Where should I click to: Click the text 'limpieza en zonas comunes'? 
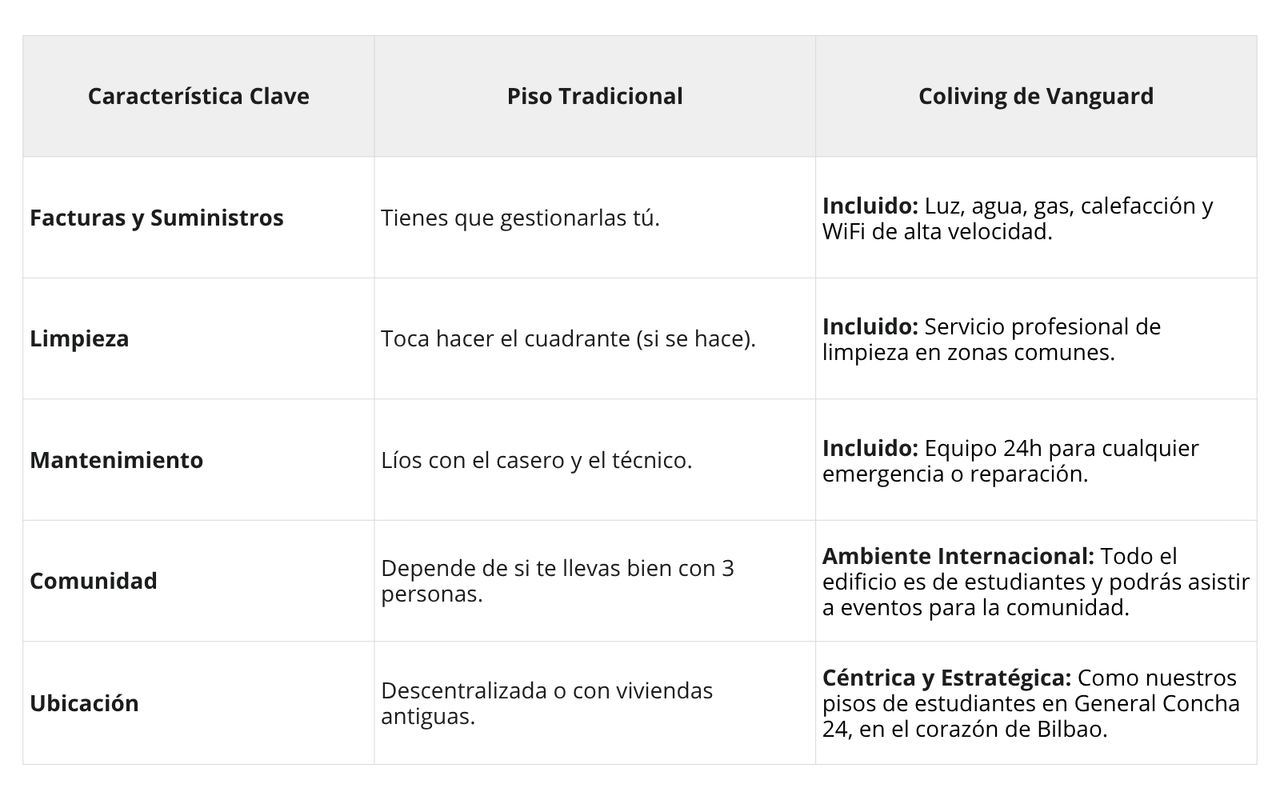coord(968,353)
